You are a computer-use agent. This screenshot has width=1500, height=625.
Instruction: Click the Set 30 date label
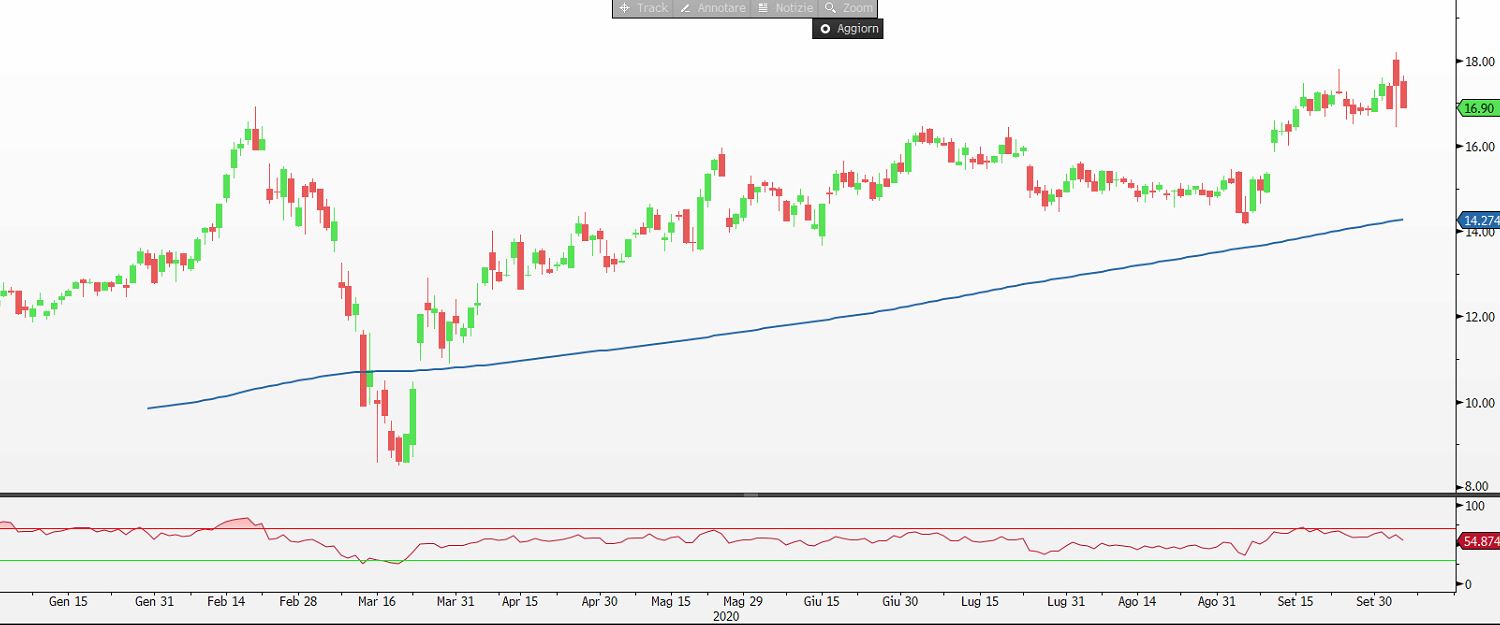(1374, 602)
